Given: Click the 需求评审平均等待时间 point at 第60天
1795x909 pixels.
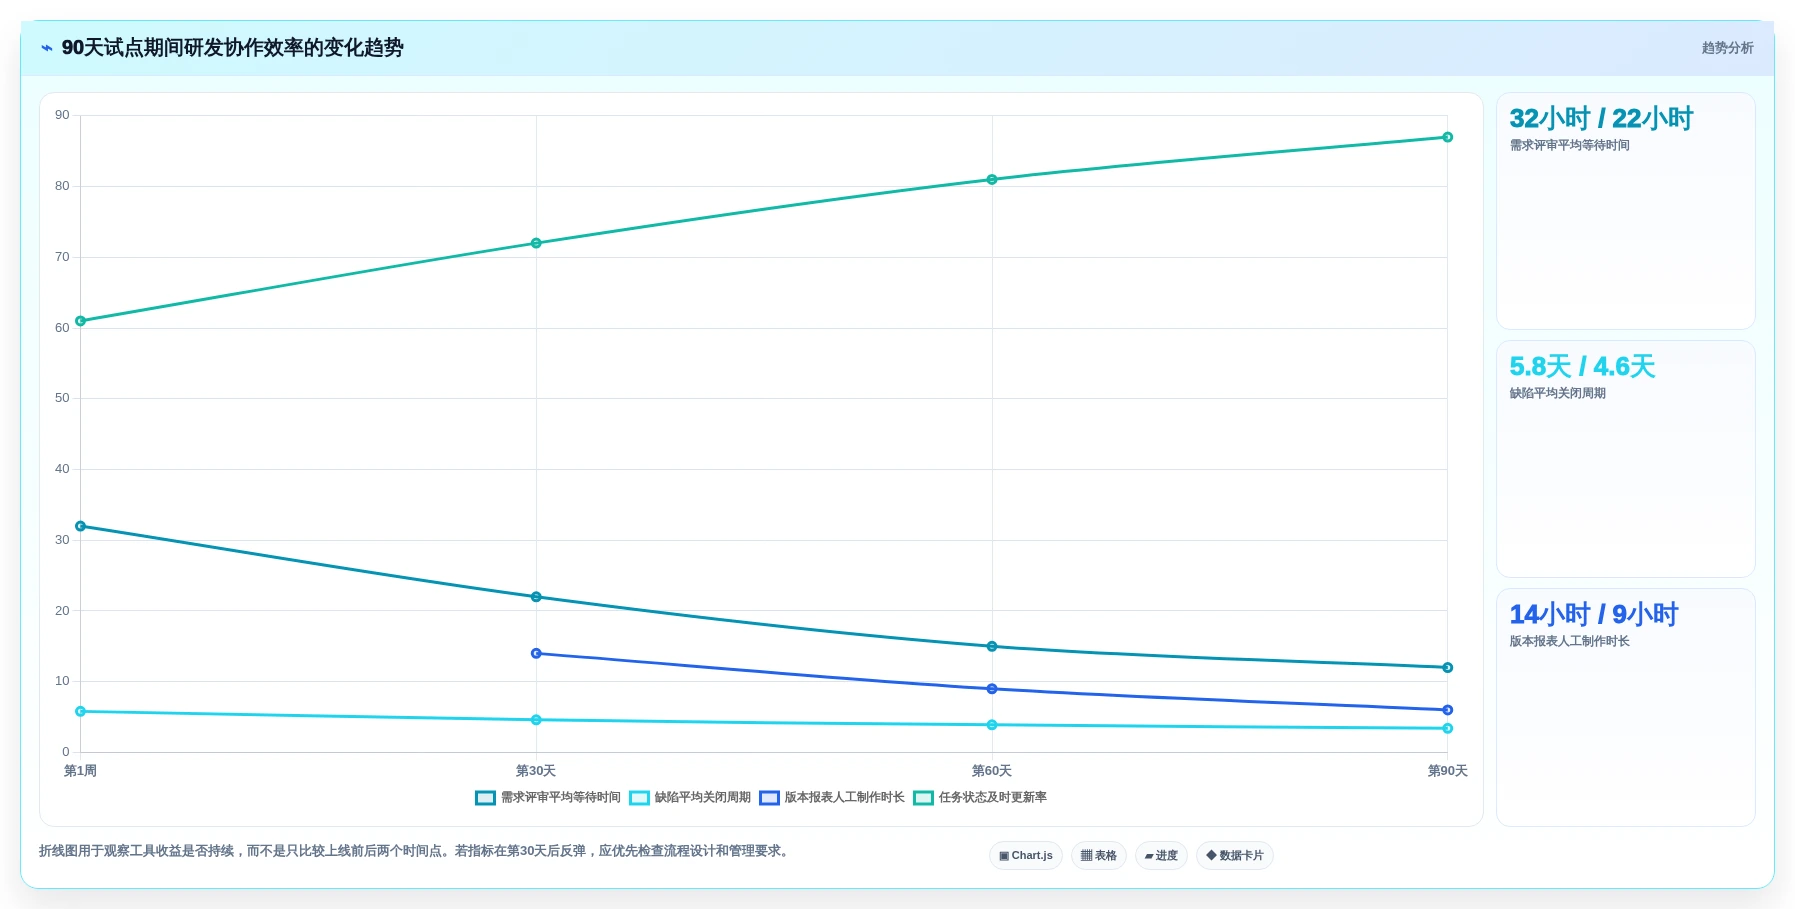Looking at the screenshot, I should 992,647.
